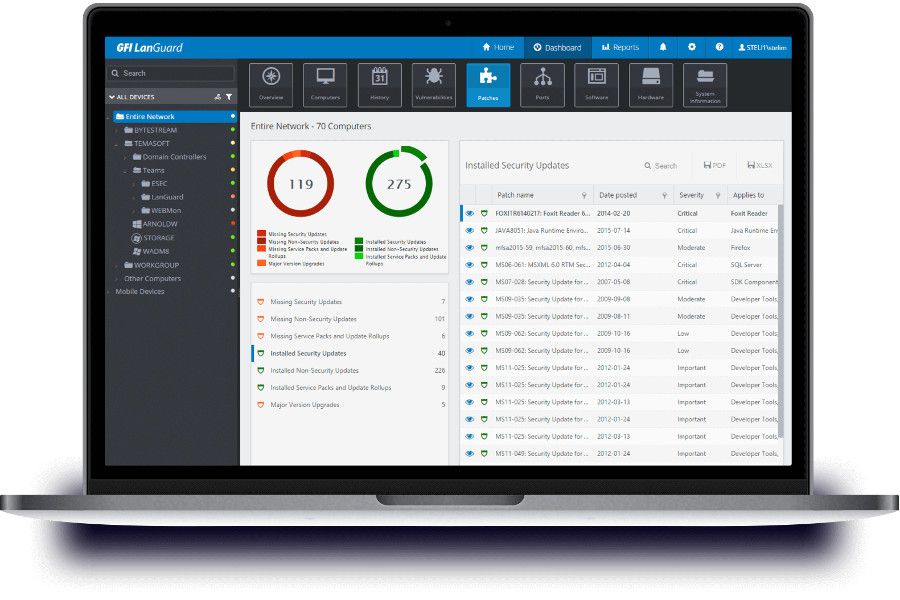Select the Patches puzzle-piece view
This screenshot has height=600, width=900.
coord(488,85)
